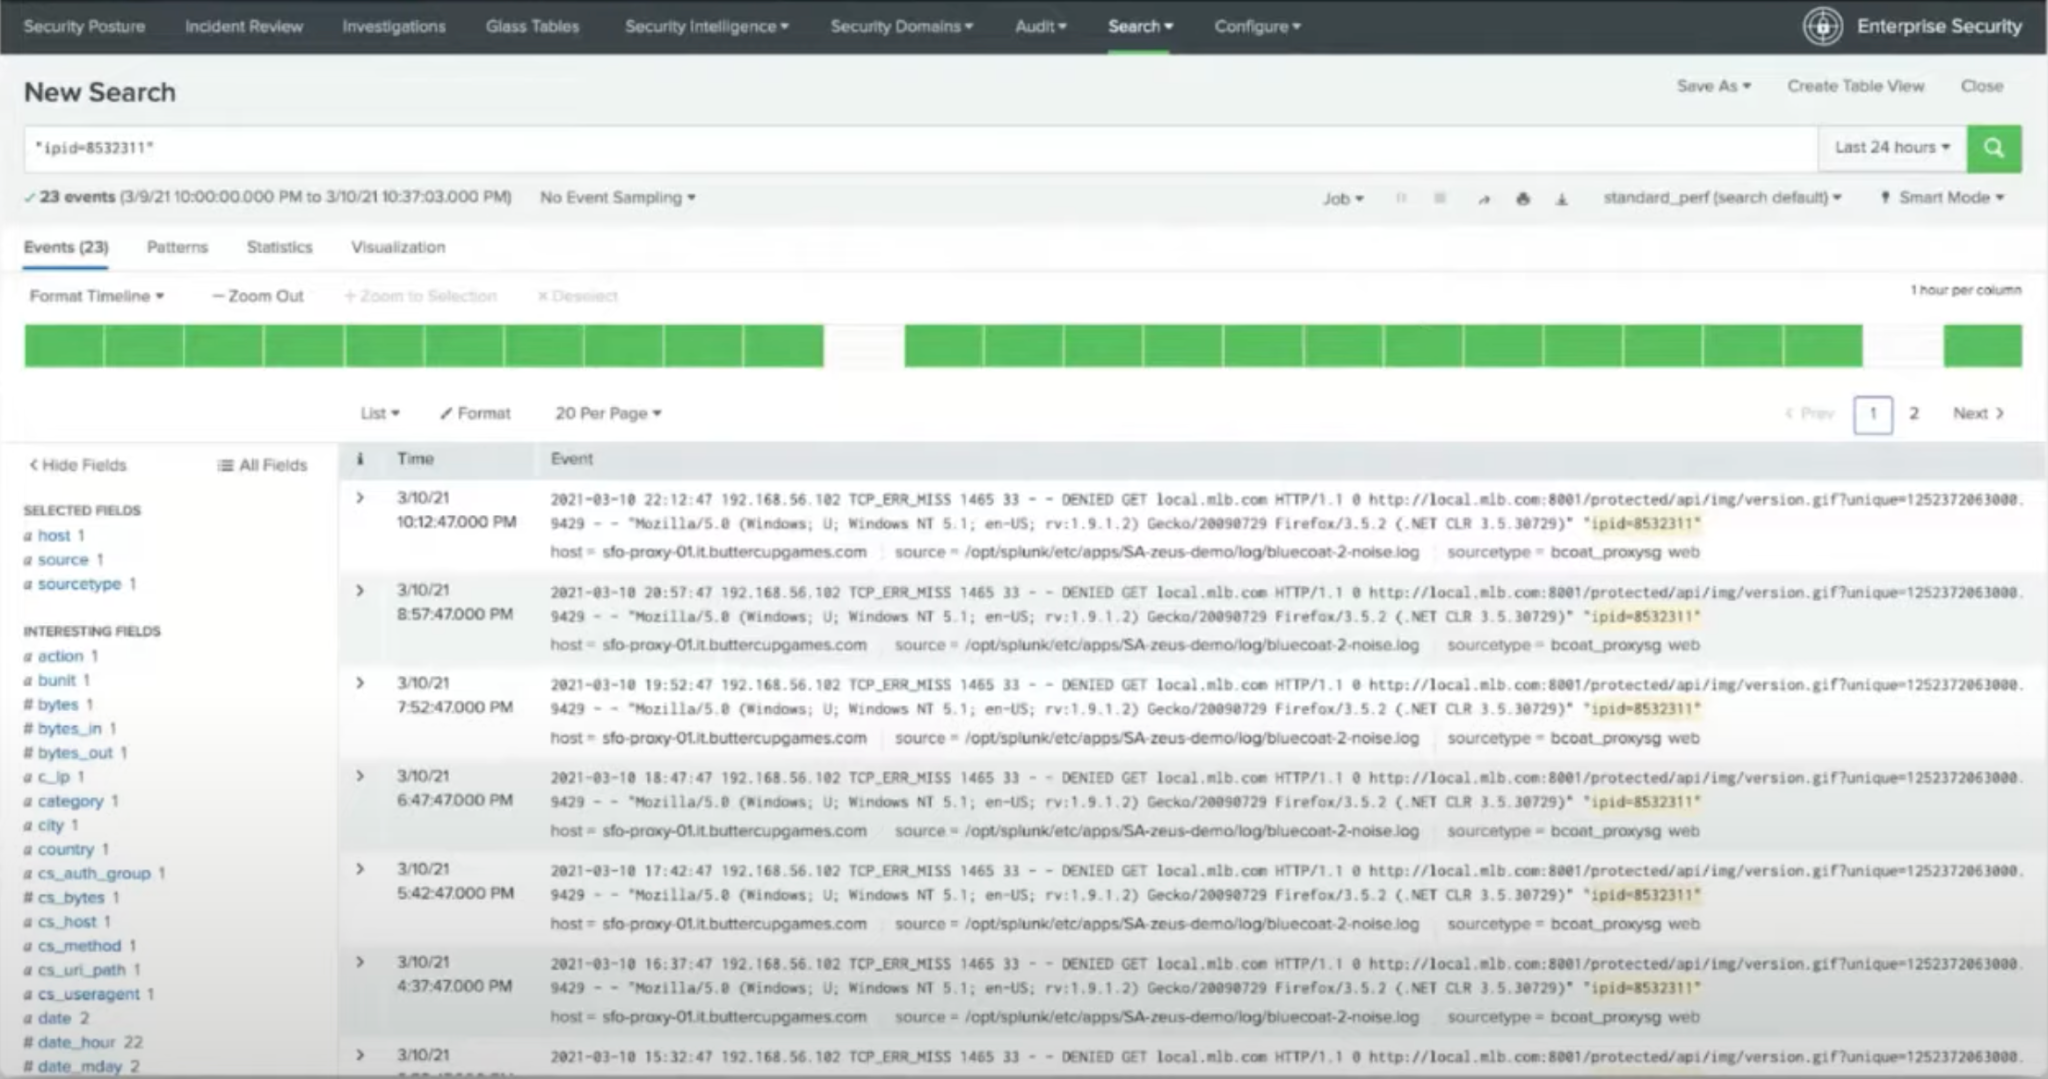Switch to the Statistics tab
This screenshot has width=2048, height=1079.
point(279,247)
